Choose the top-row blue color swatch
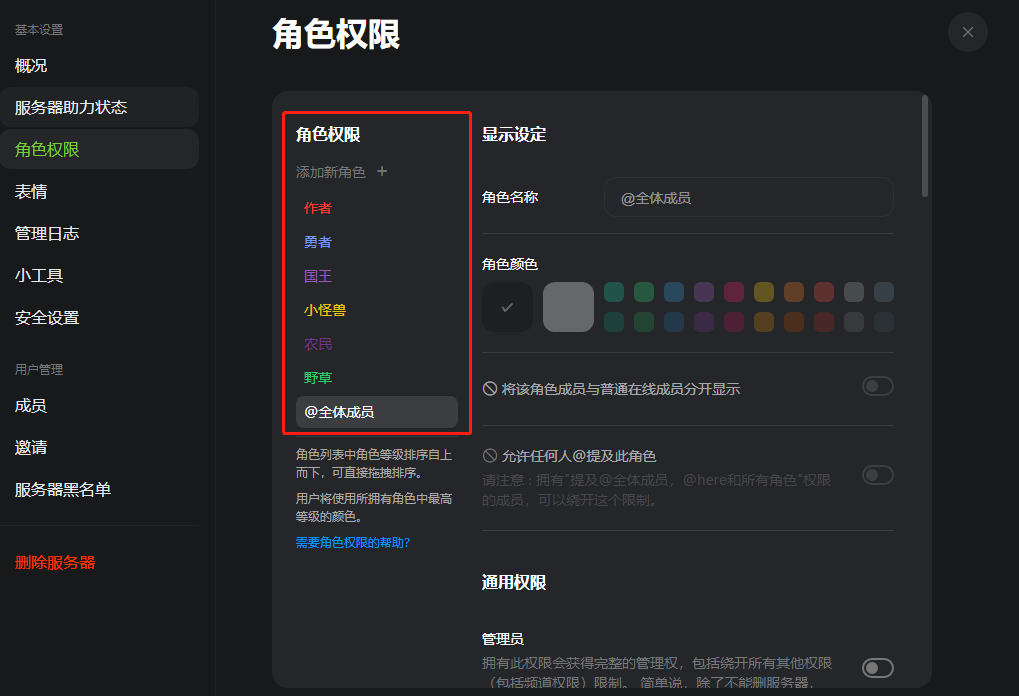 pyautogui.click(x=674, y=292)
